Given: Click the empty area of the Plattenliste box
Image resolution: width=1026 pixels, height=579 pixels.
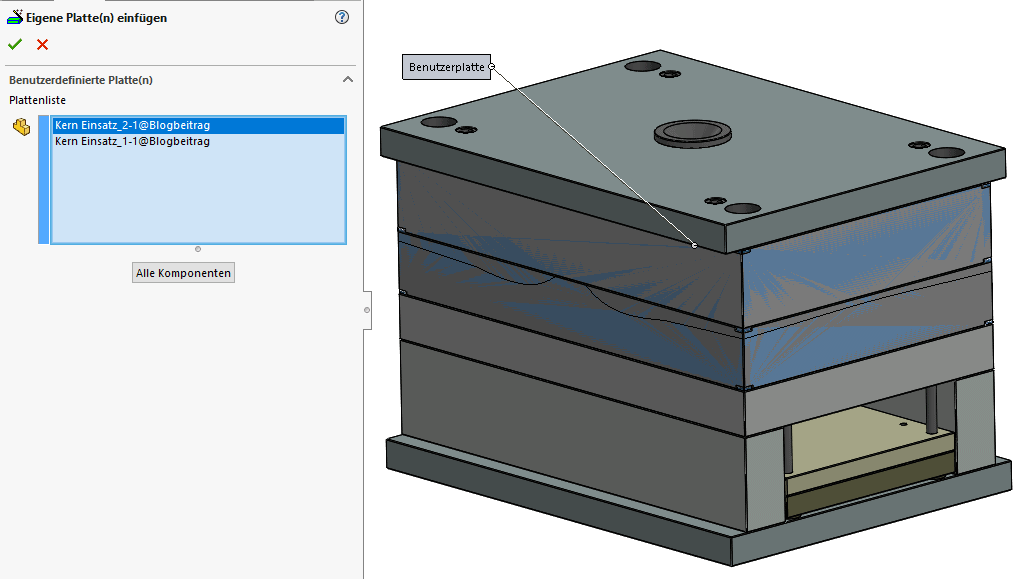Looking at the screenshot, I should pos(198,196).
